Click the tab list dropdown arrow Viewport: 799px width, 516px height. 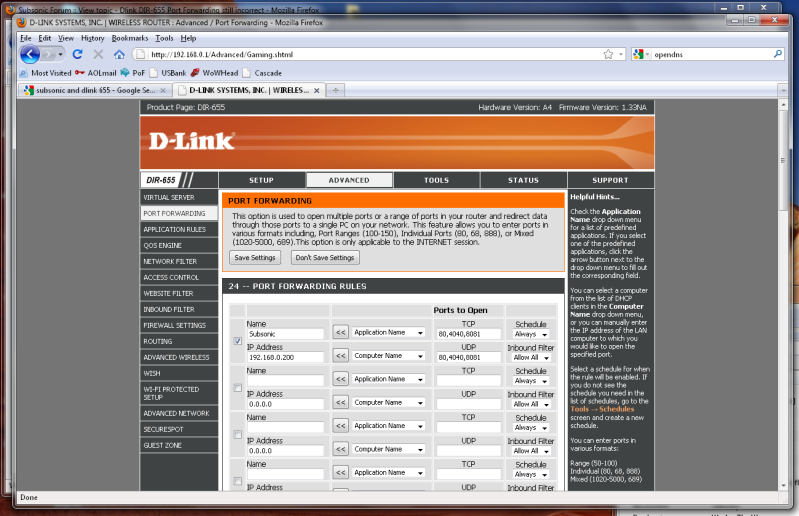783,90
